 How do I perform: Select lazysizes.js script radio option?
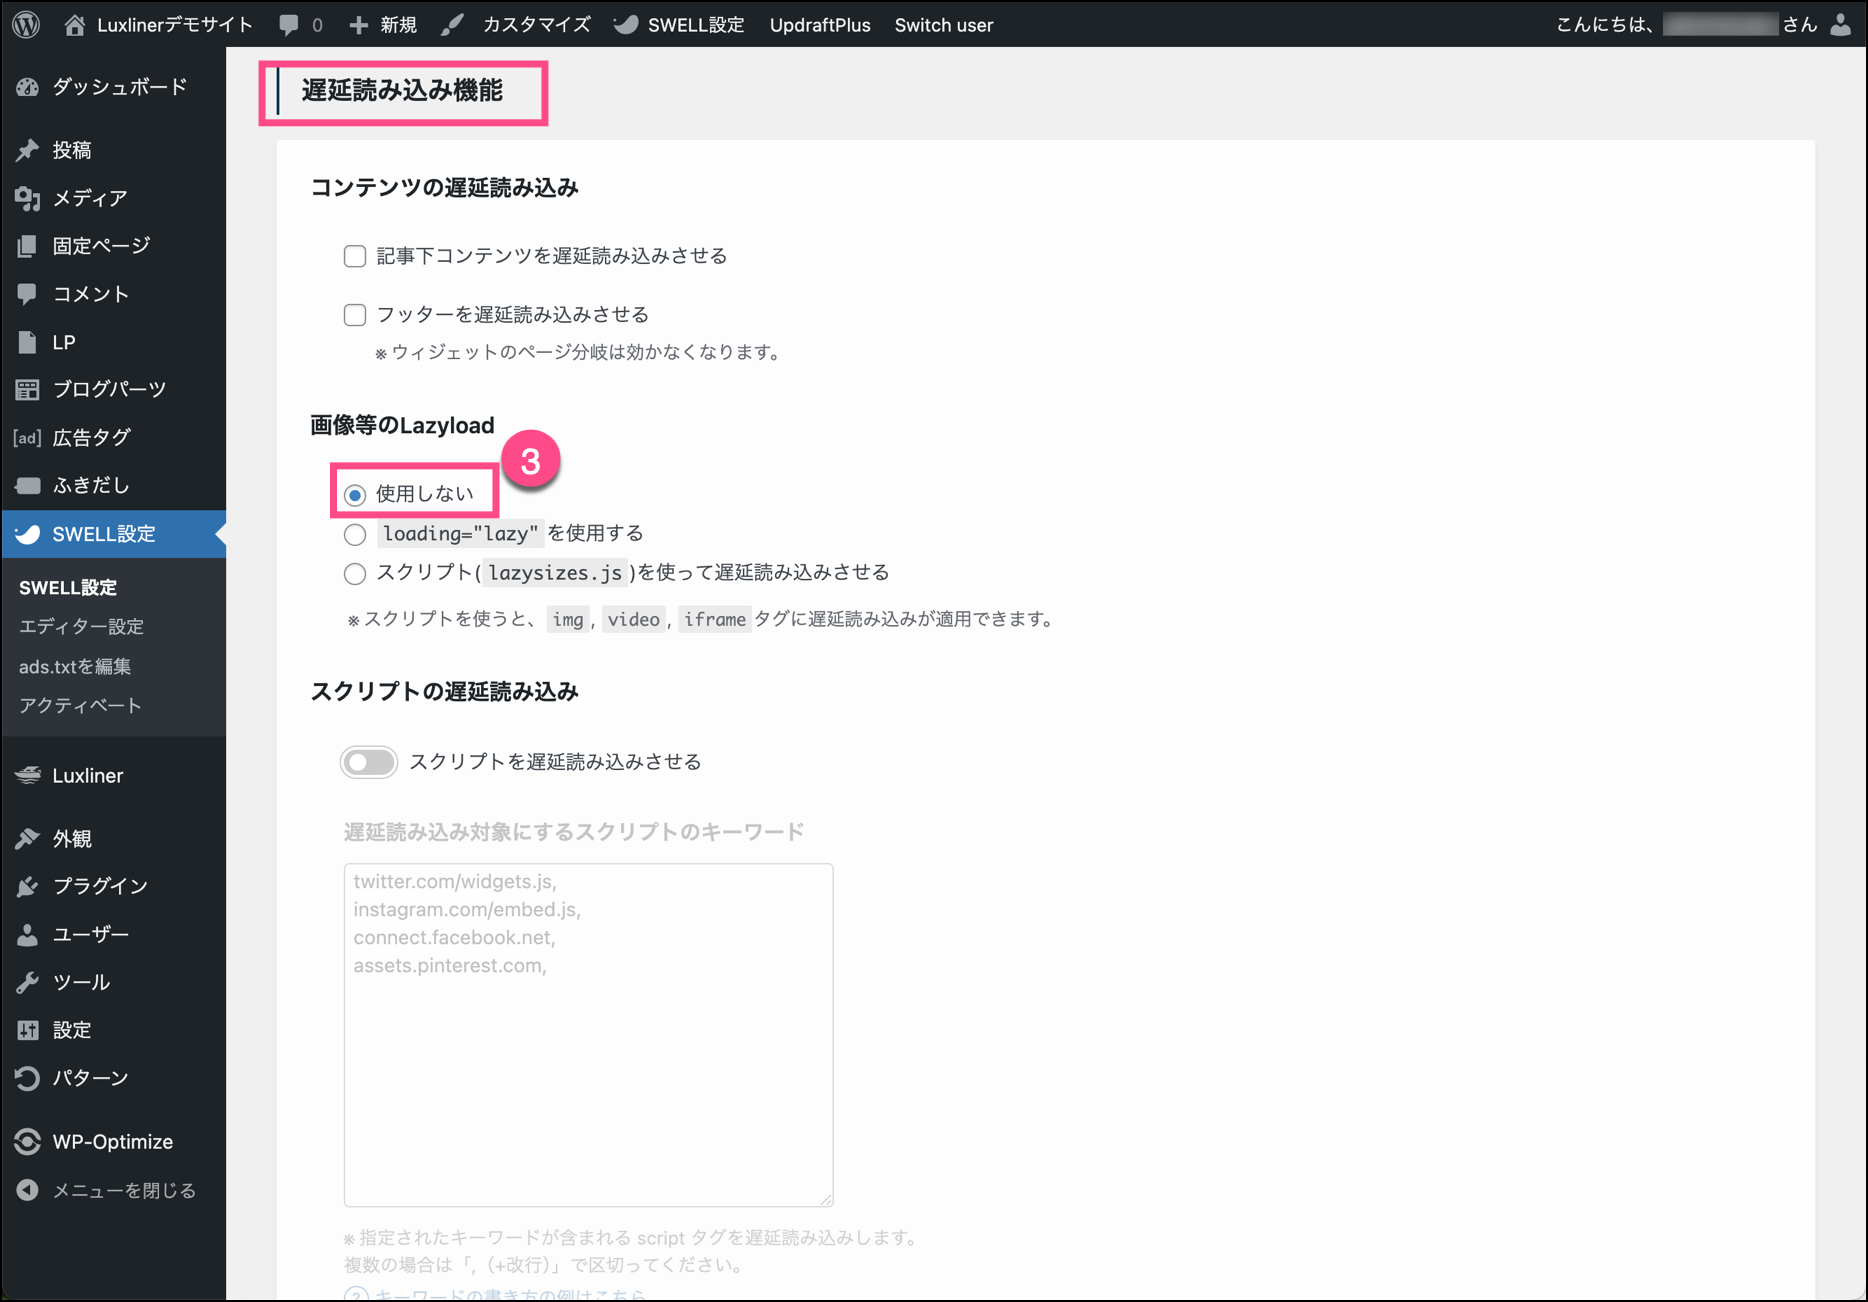tap(355, 573)
